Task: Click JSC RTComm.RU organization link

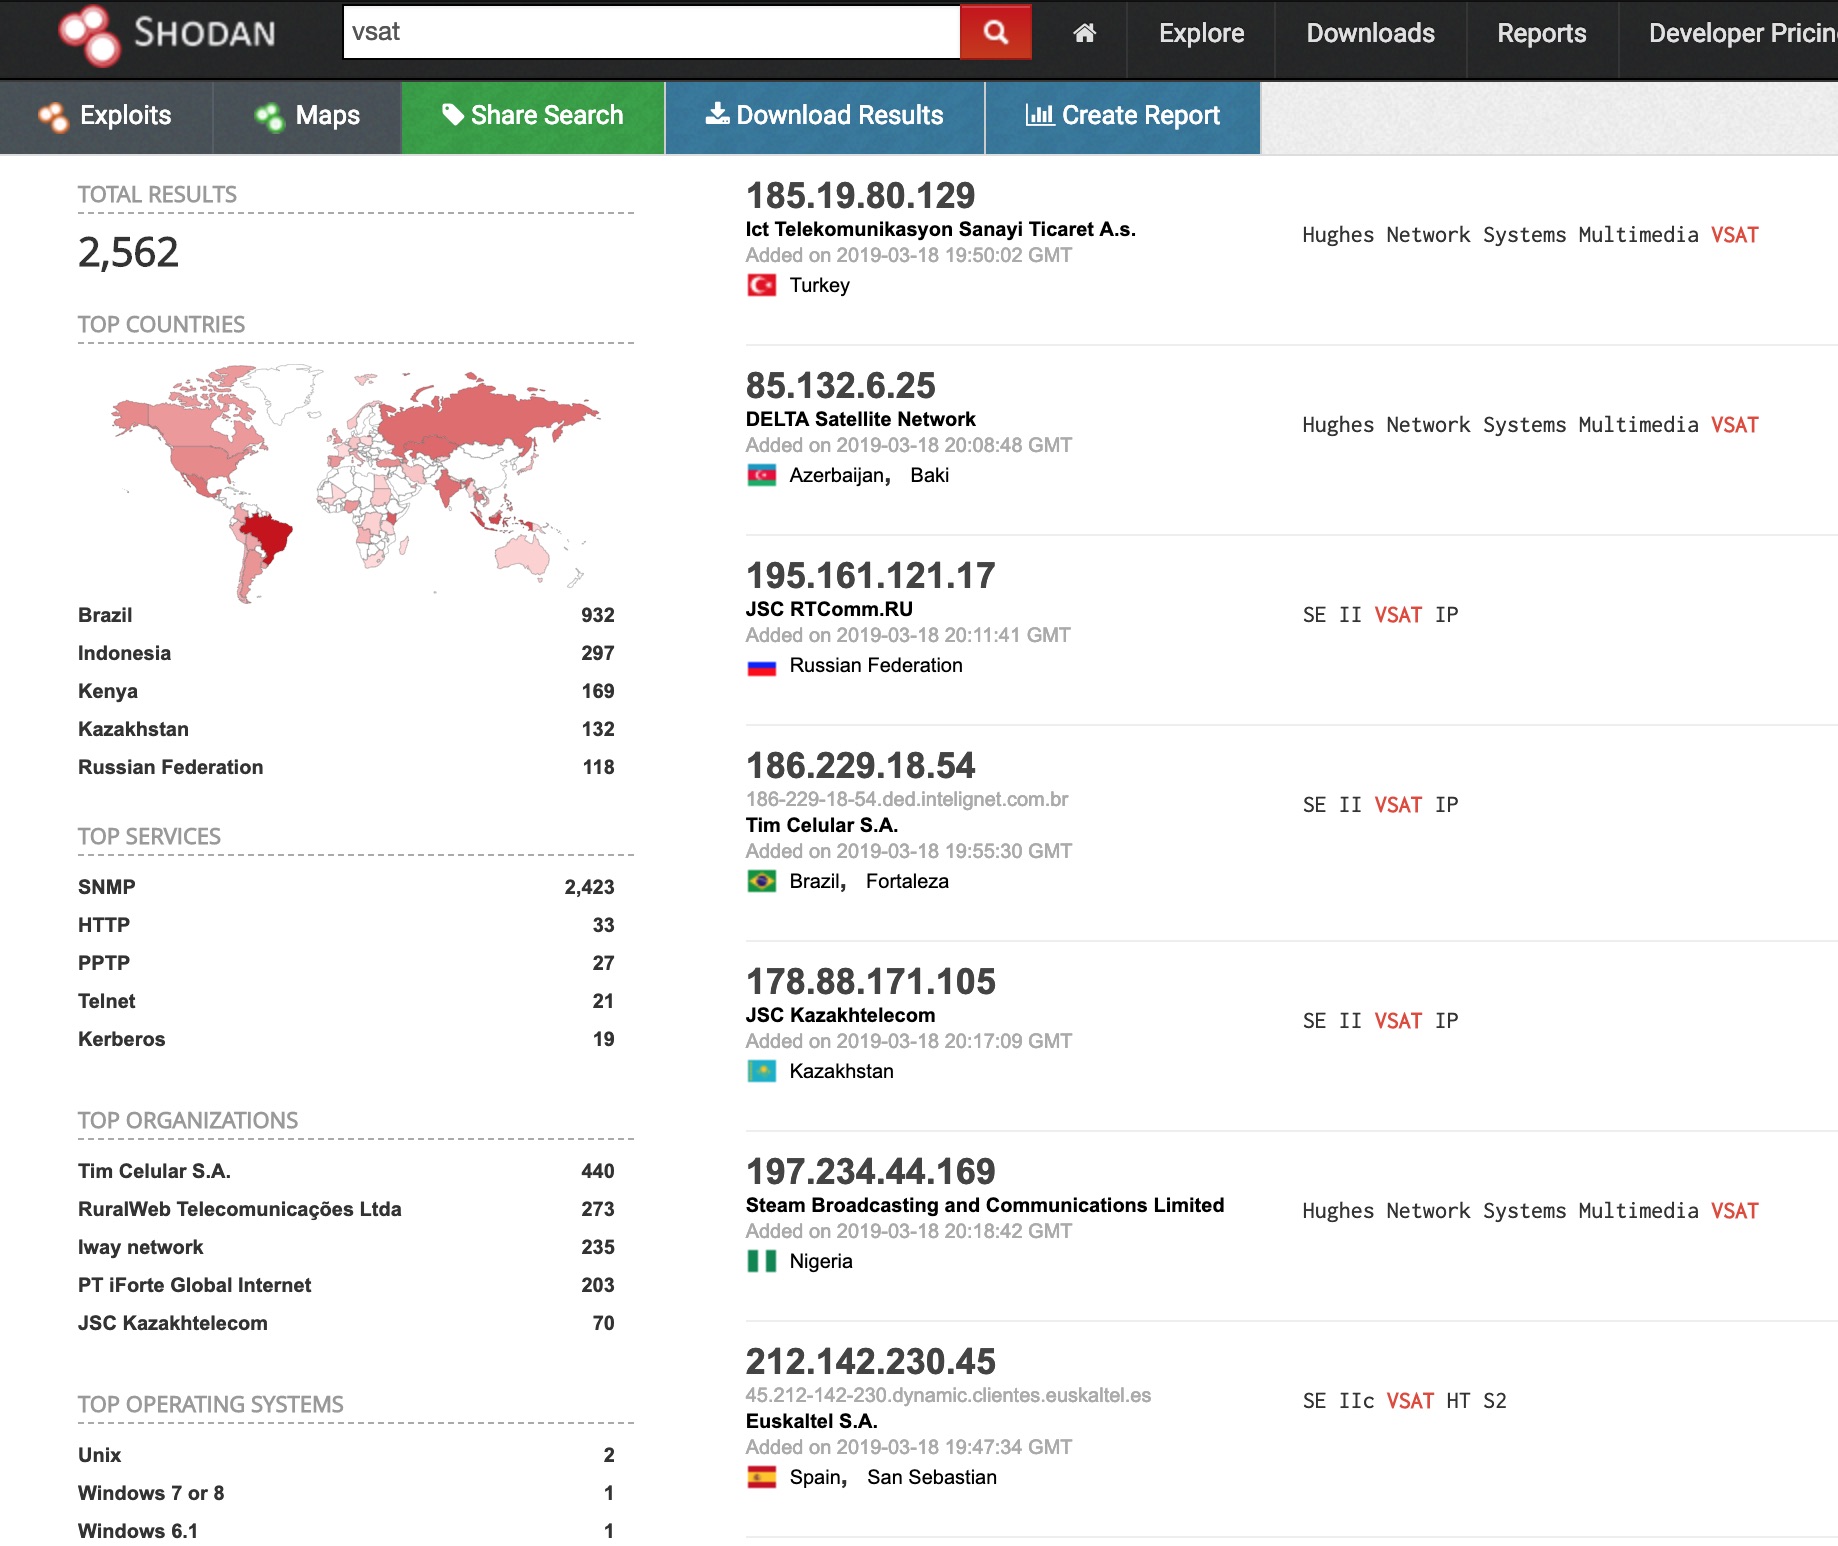Action: tap(829, 609)
